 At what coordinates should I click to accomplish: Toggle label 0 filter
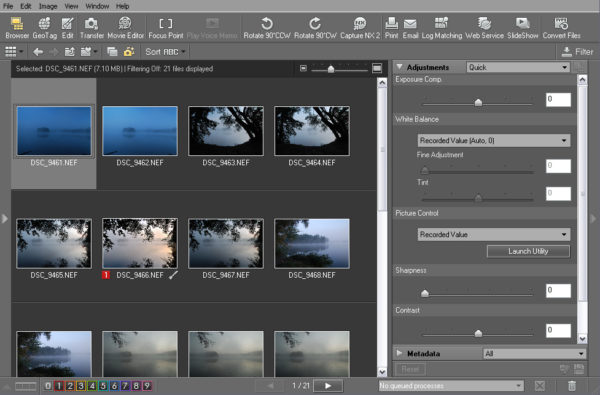coord(48,386)
